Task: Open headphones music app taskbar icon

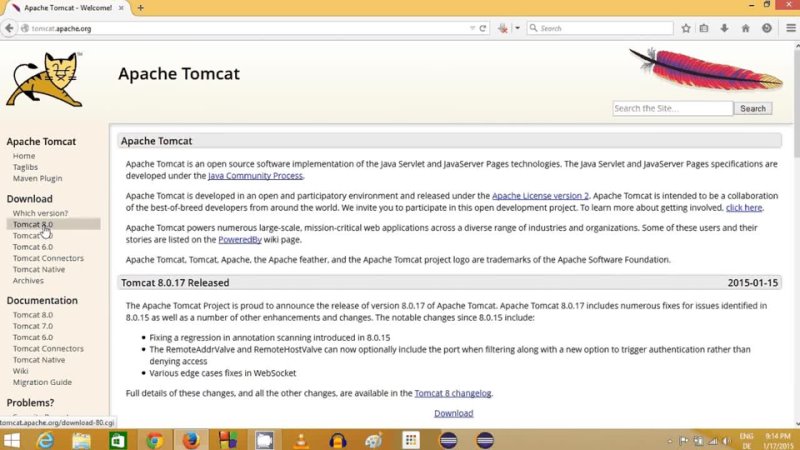Action: (338, 440)
